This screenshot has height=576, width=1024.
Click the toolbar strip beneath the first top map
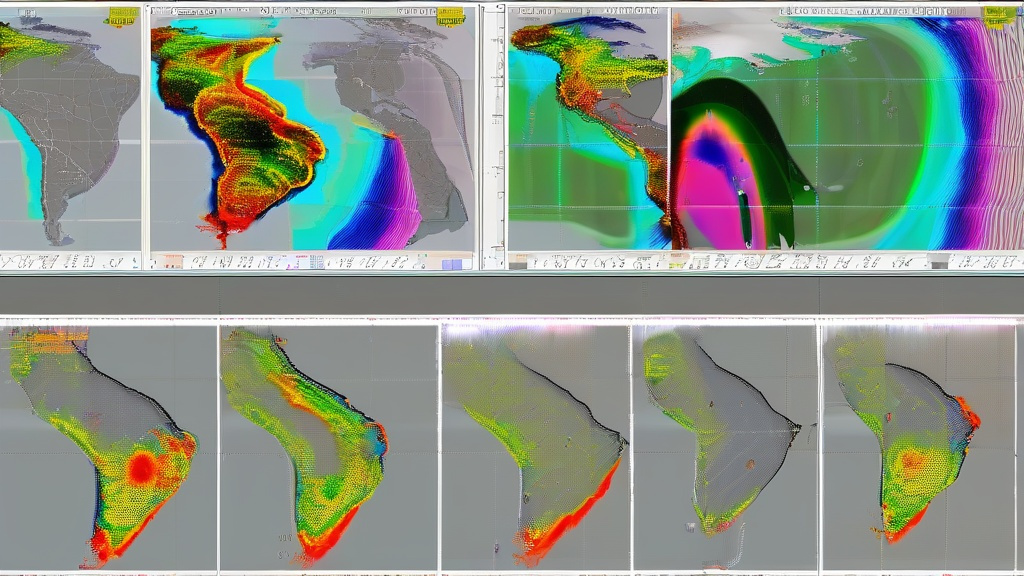point(70,262)
